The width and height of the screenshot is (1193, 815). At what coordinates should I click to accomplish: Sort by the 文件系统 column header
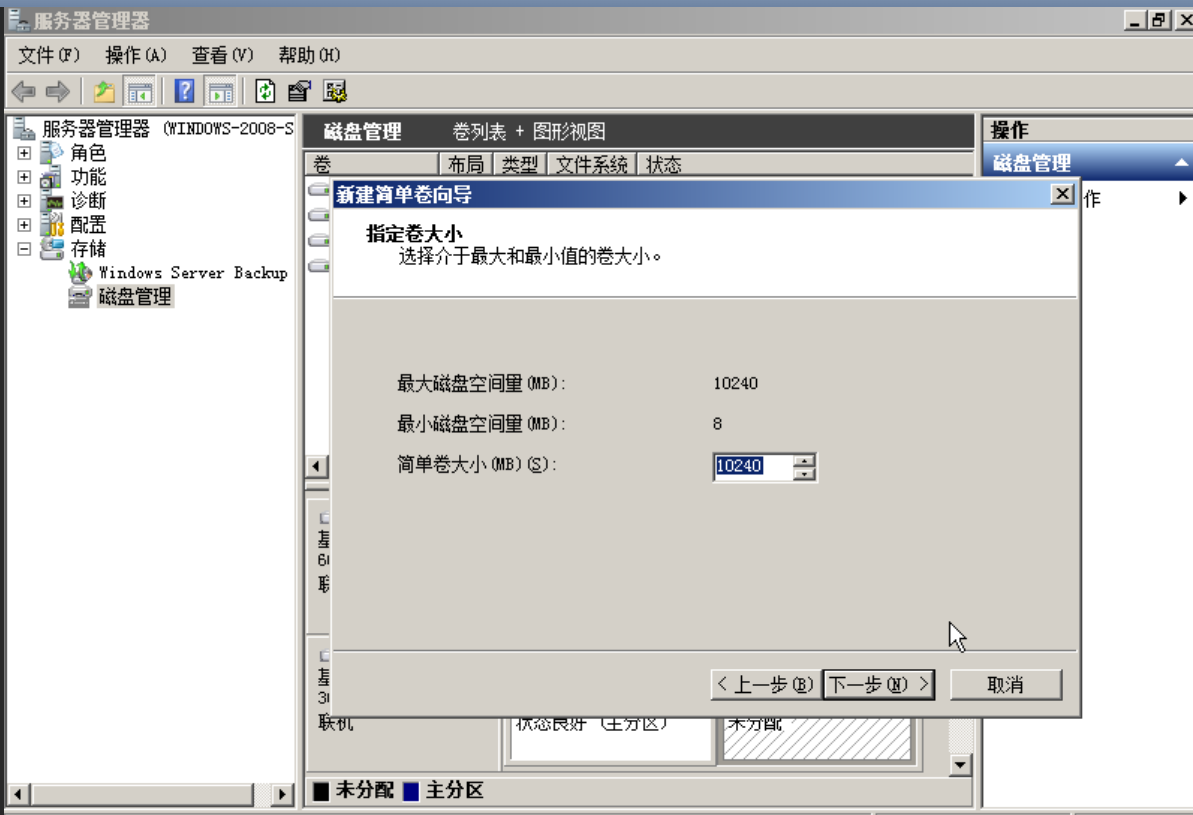pyautogui.click(x=592, y=164)
